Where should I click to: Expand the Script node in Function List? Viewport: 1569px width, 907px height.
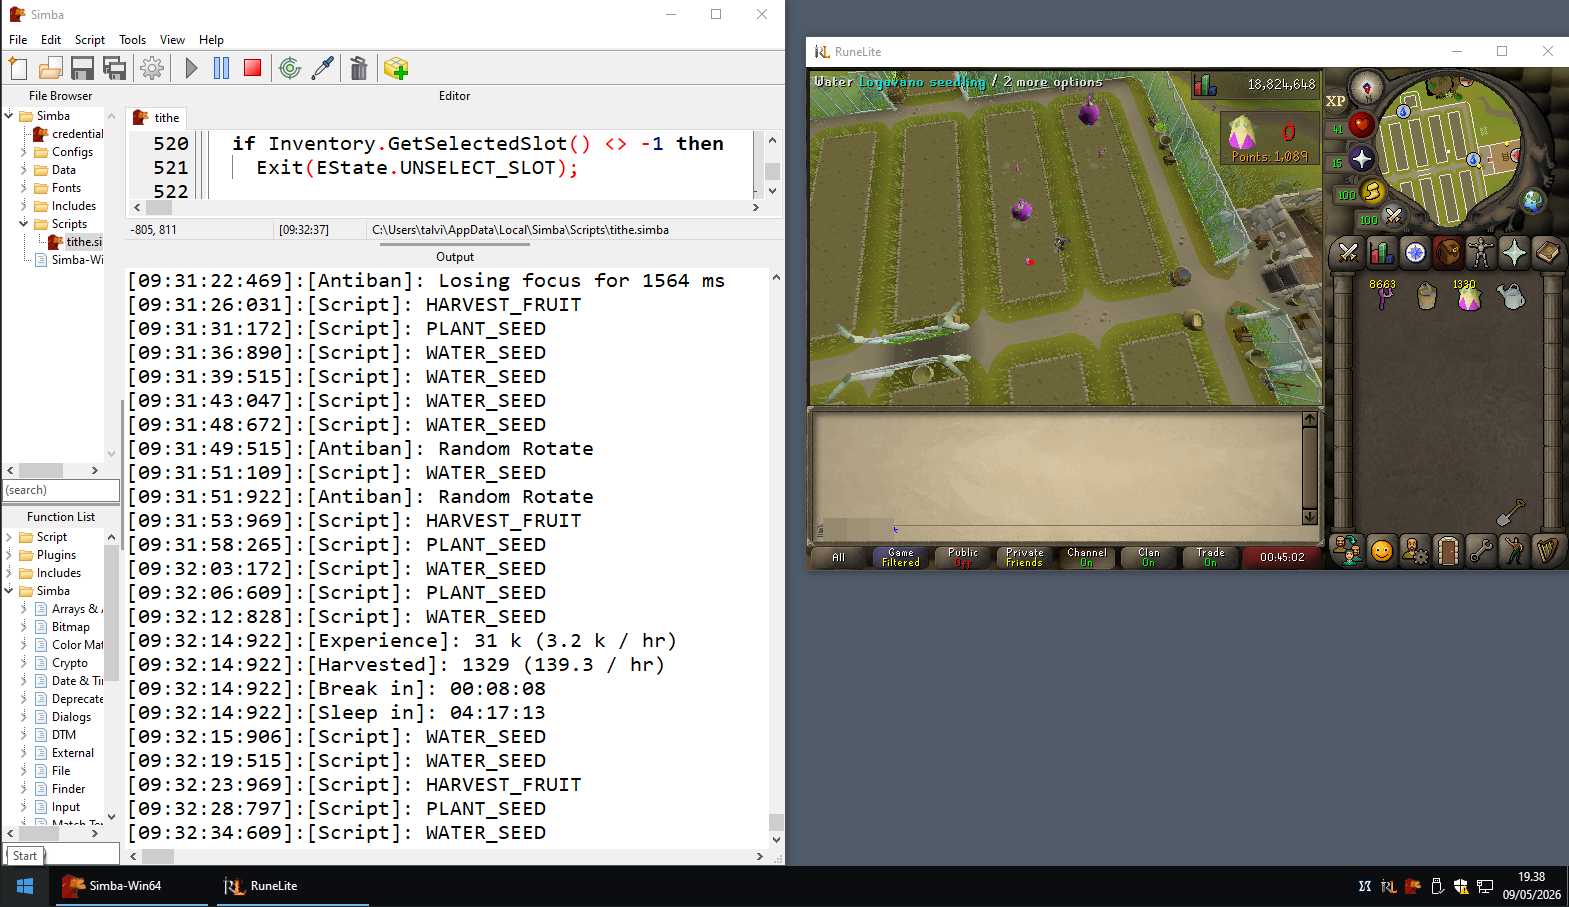coord(9,537)
